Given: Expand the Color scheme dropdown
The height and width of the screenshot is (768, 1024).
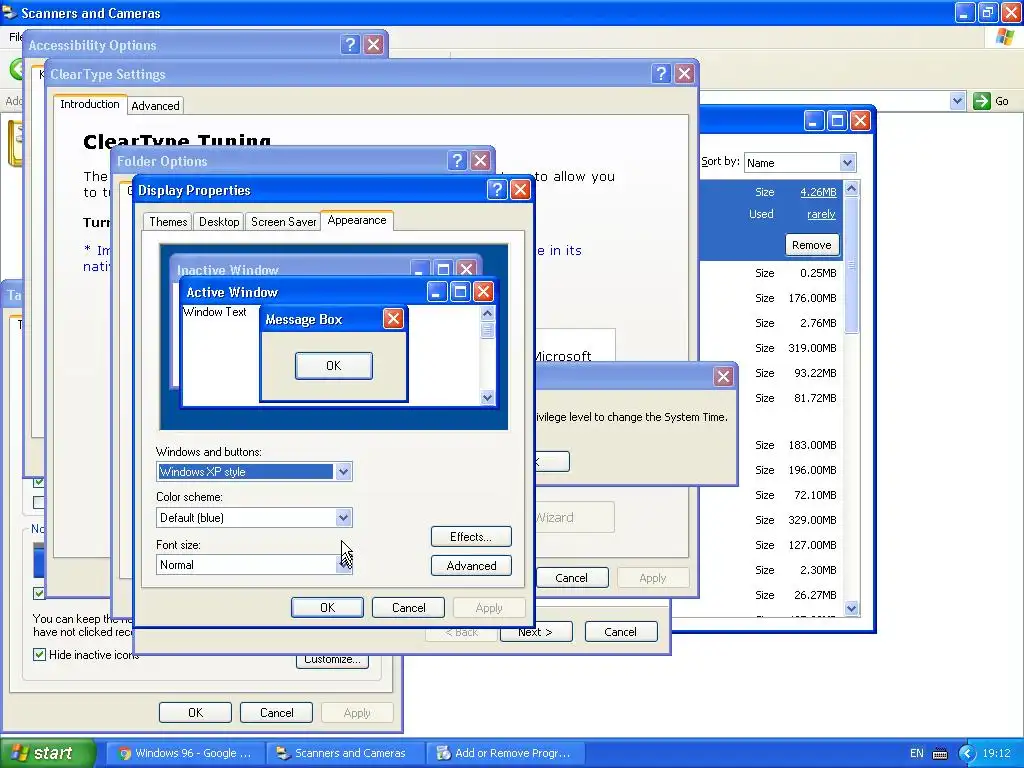Looking at the screenshot, I should click(344, 518).
